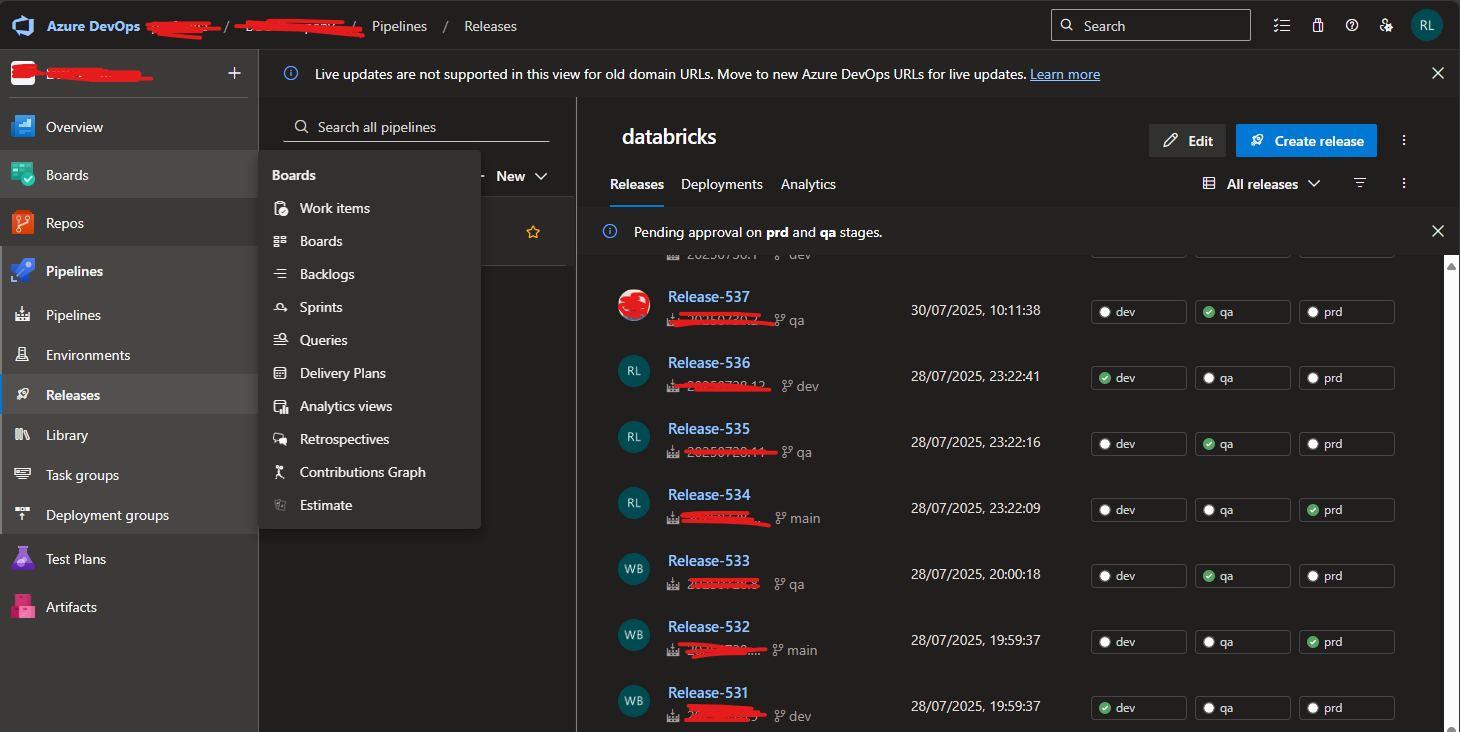The width and height of the screenshot is (1460, 732).
Task: Open the user settings icon in header
Action: click(1386, 26)
